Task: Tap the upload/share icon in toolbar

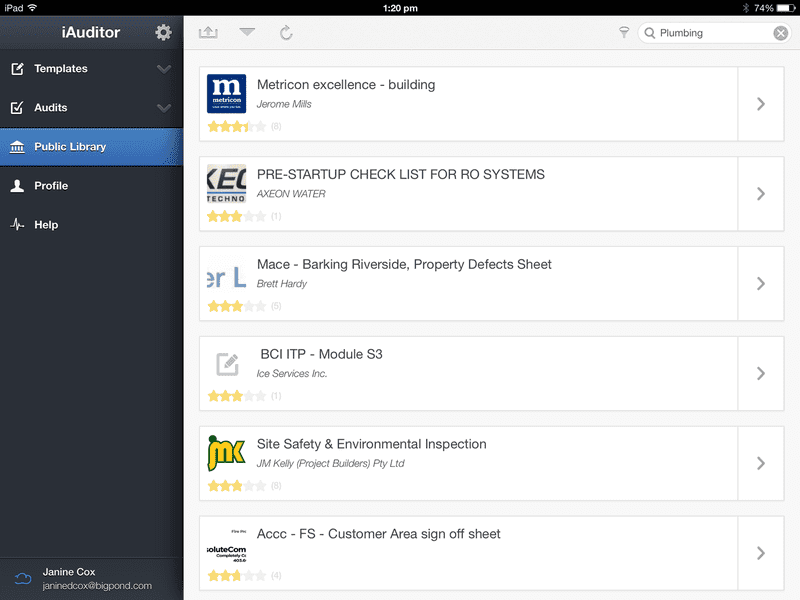Action: (x=208, y=33)
